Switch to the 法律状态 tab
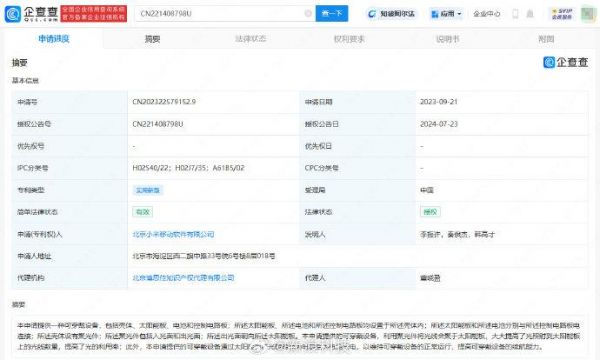Viewport: 600px width, 360px height. pyautogui.click(x=251, y=39)
